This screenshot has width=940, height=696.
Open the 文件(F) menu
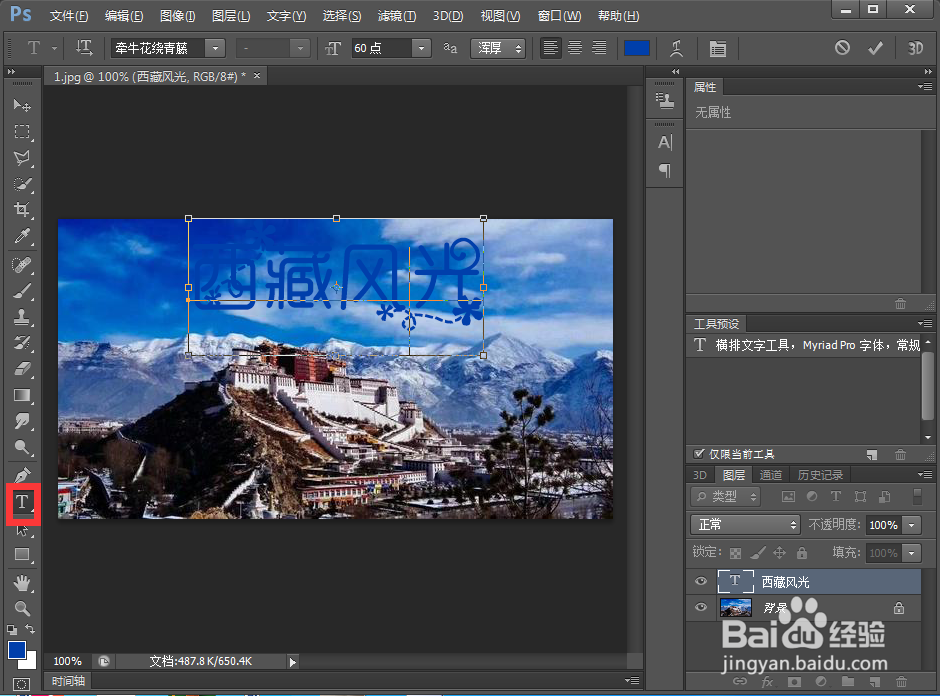[68, 16]
